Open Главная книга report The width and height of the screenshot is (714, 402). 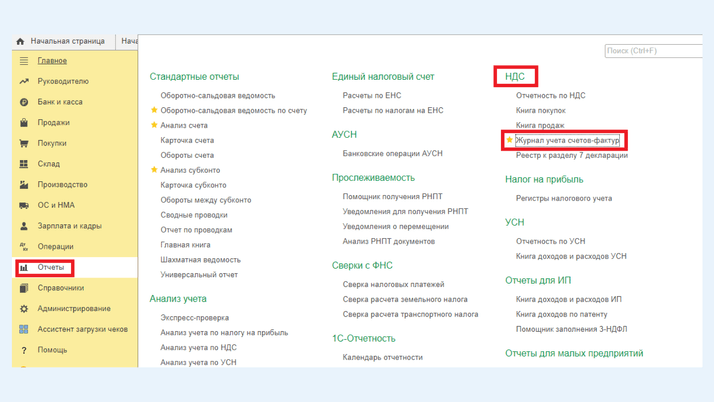185,245
